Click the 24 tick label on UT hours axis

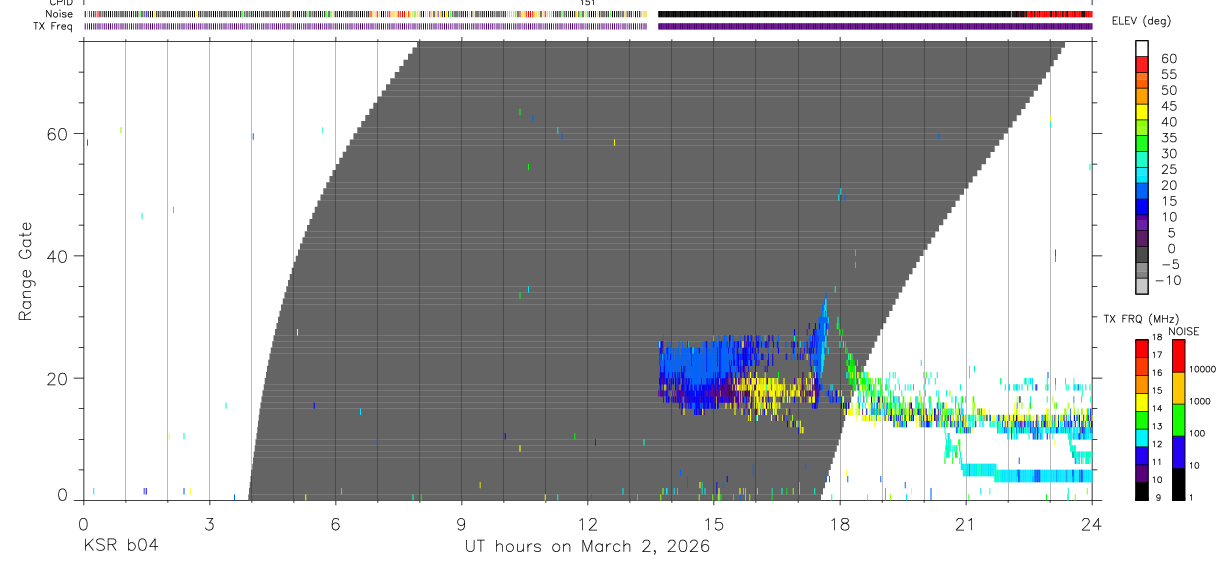pos(1092,524)
